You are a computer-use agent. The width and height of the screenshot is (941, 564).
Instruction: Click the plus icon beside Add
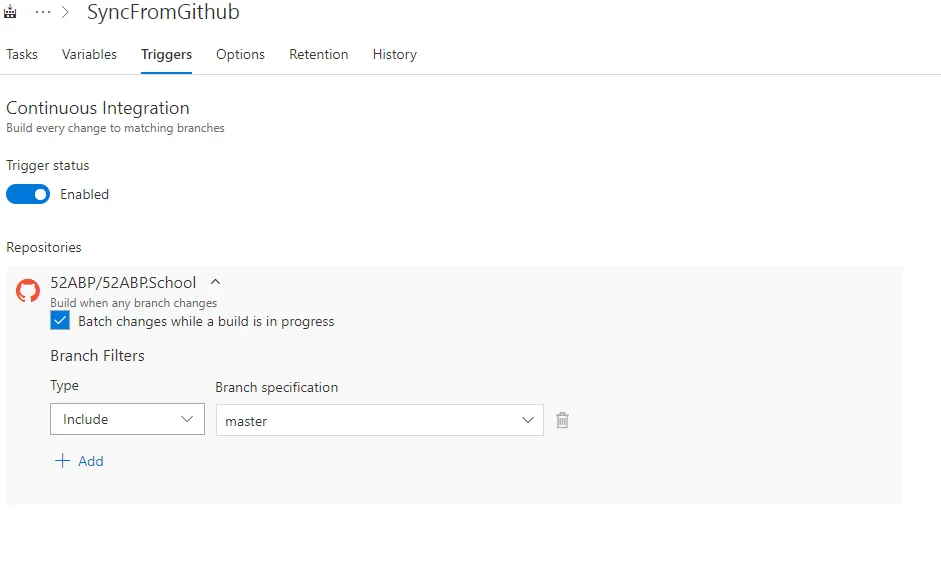click(x=62, y=461)
